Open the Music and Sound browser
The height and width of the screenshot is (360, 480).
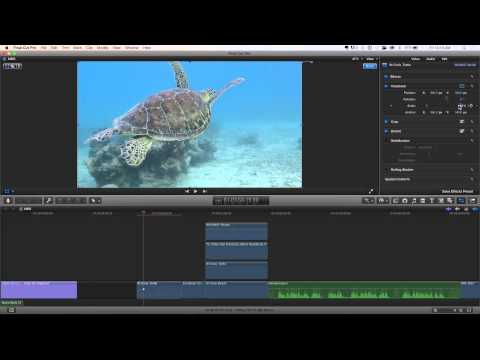pyautogui.click(x=414, y=200)
